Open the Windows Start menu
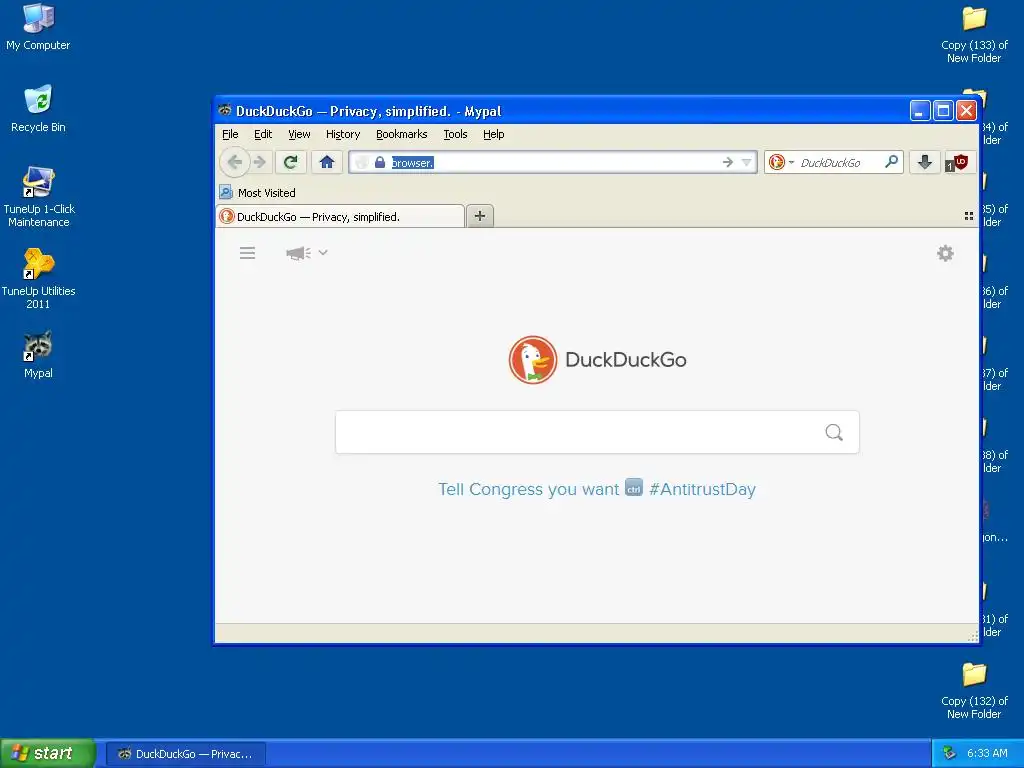This screenshot has width=1024, height=768. pos(48,753)
